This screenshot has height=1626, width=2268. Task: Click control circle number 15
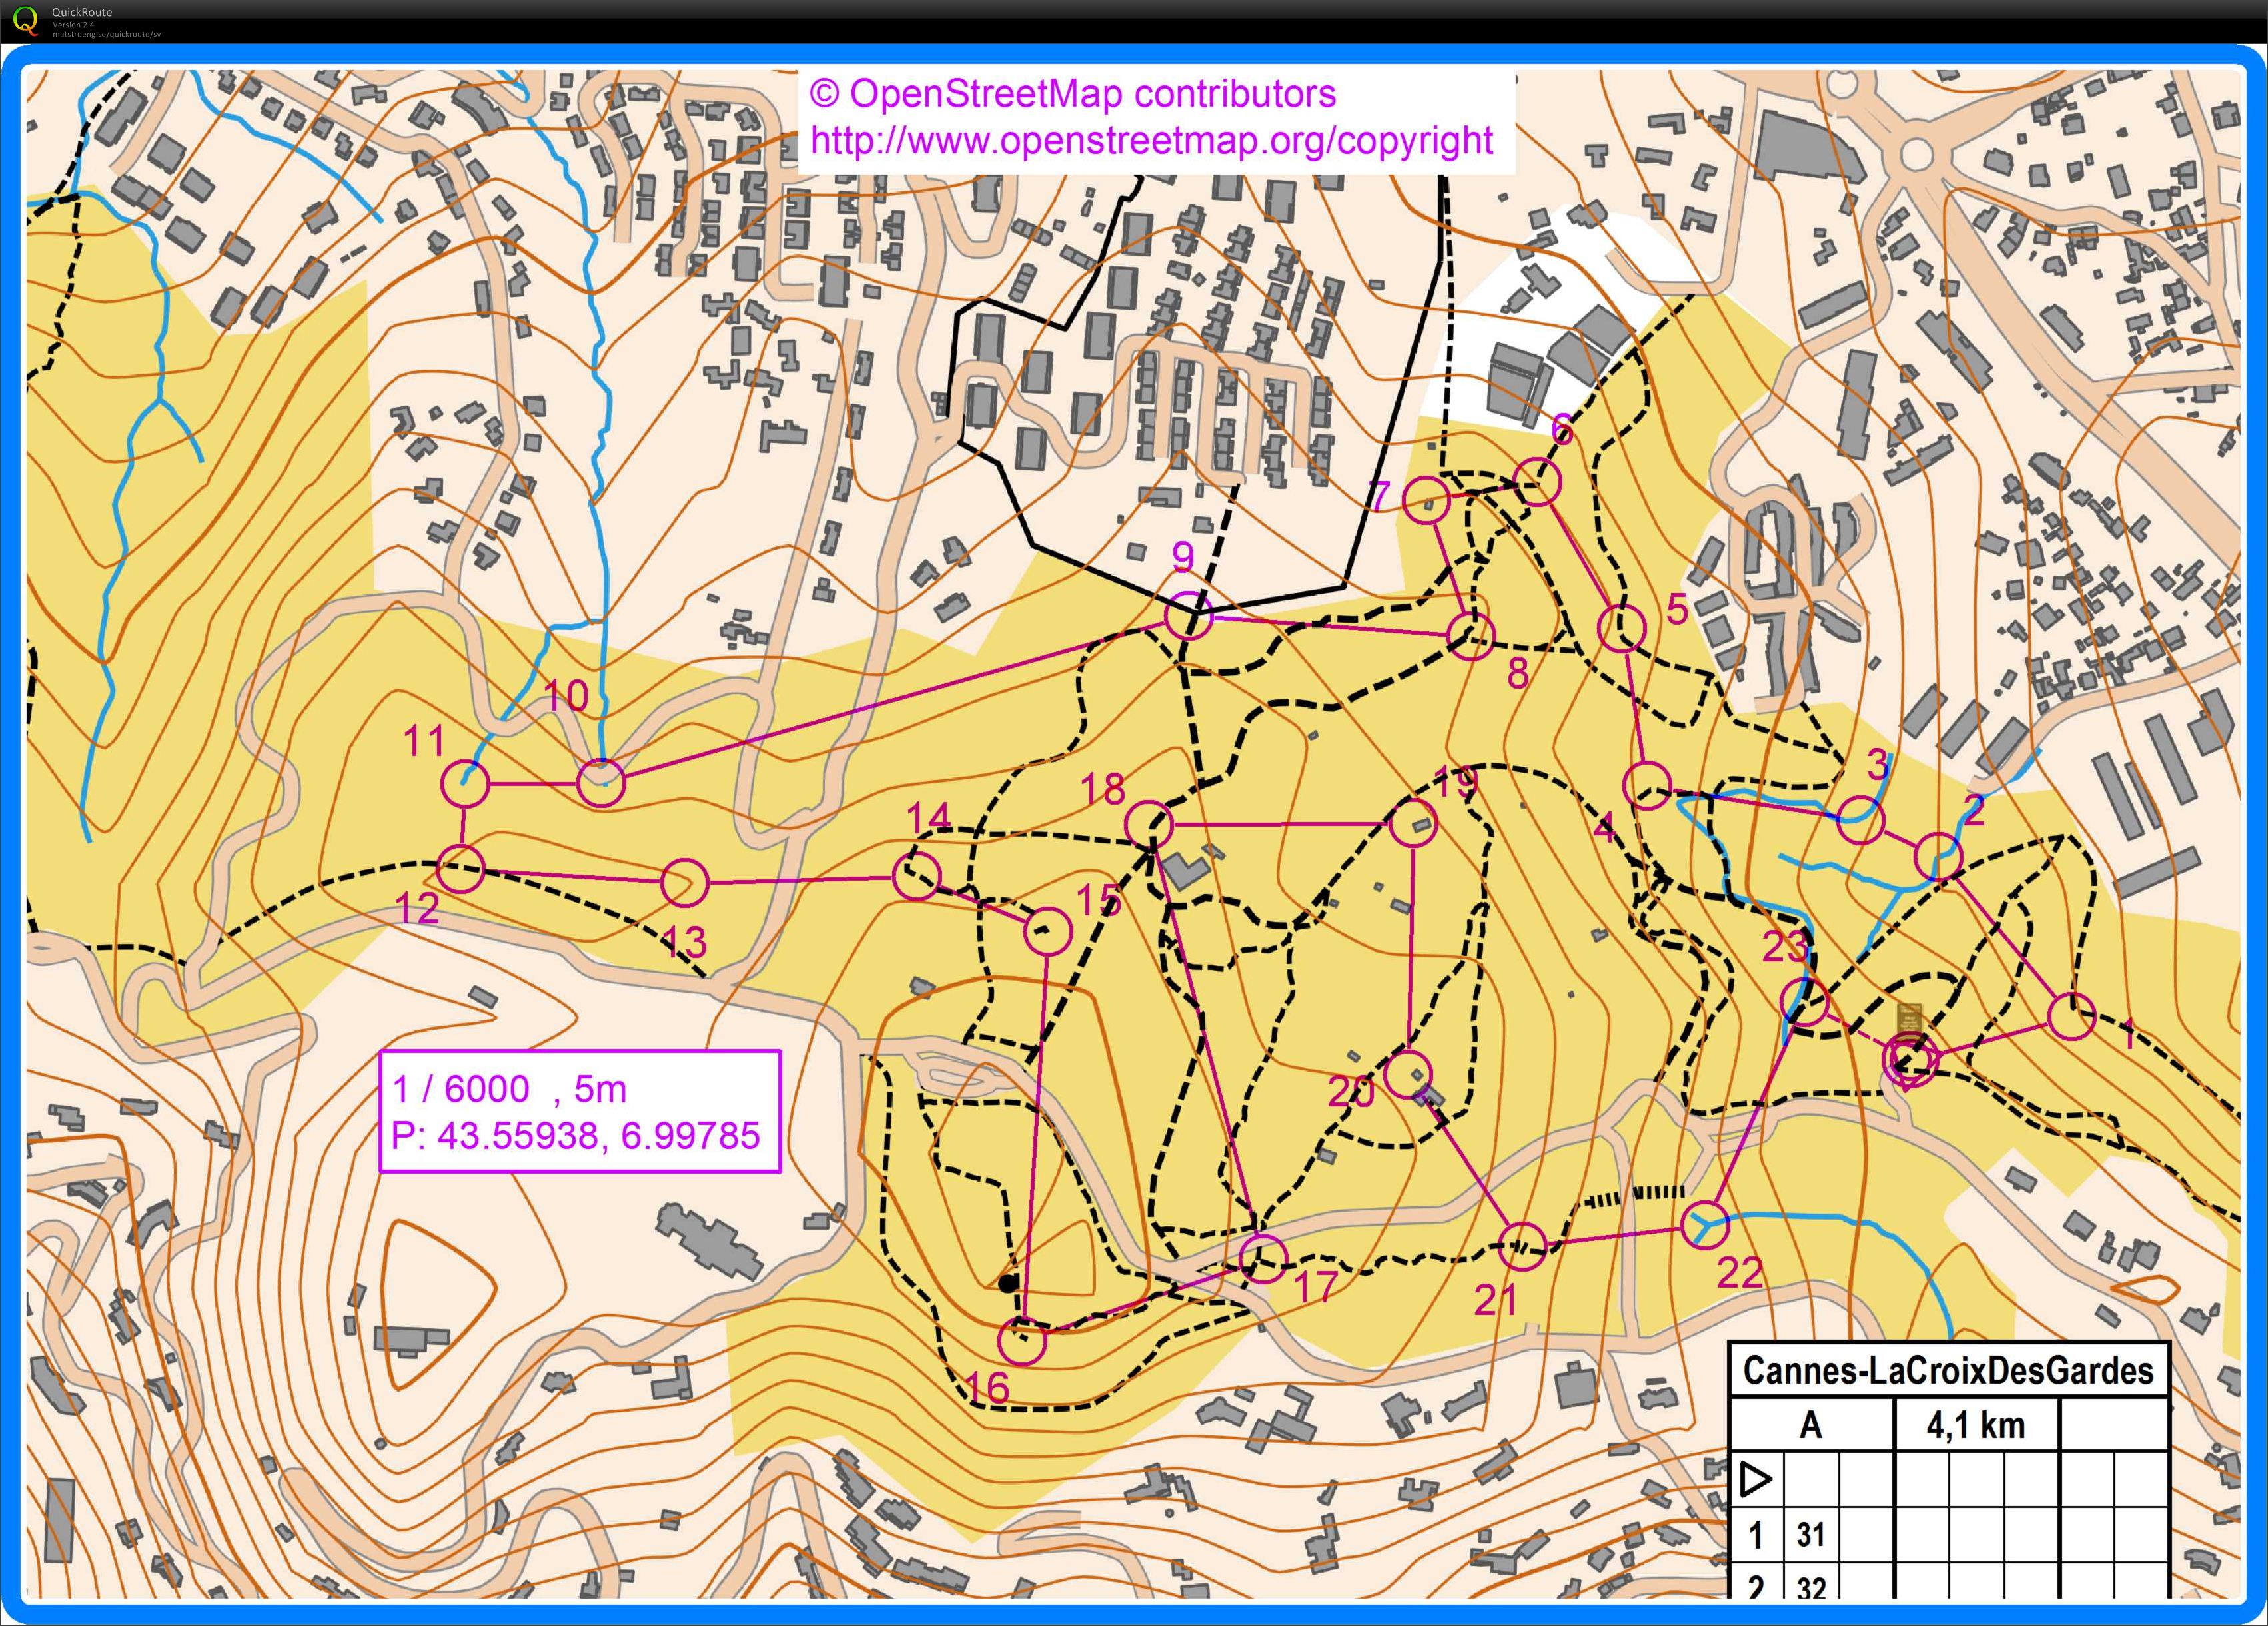[x=1048, y=931]
